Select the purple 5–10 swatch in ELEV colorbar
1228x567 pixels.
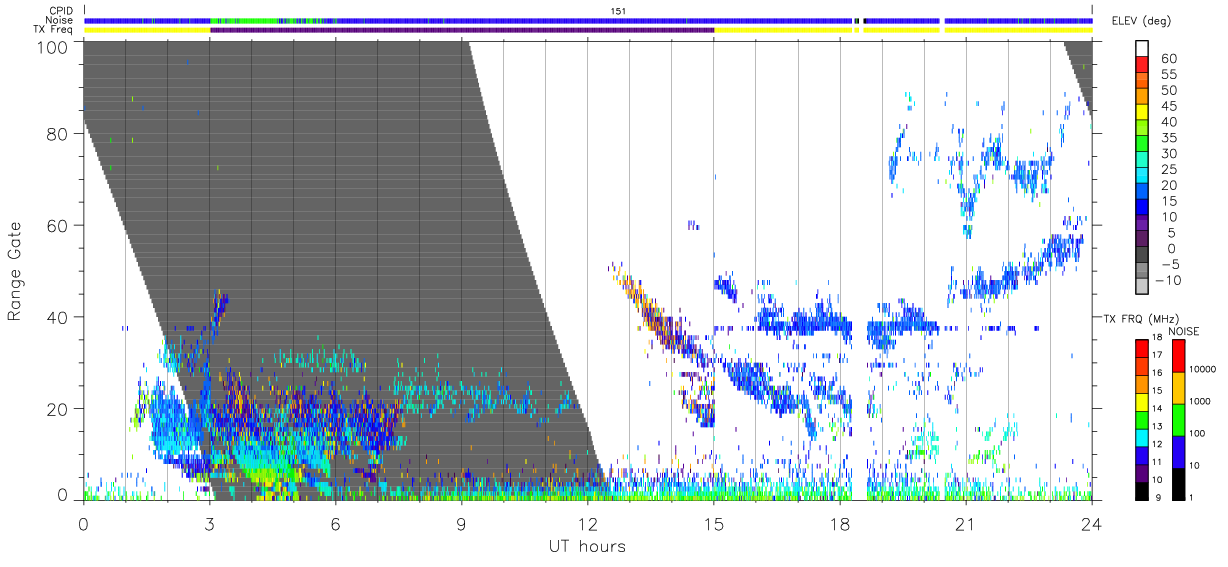(x=1143, y=225)
